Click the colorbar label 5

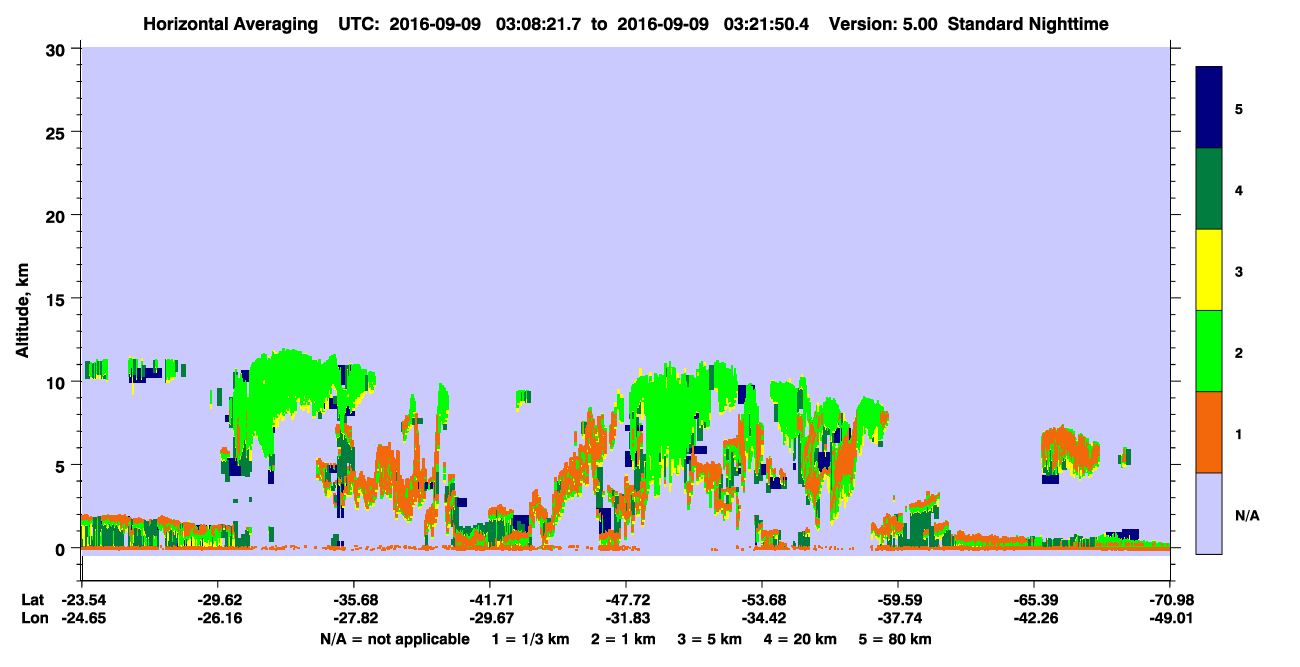click(x=1239, y=108)
